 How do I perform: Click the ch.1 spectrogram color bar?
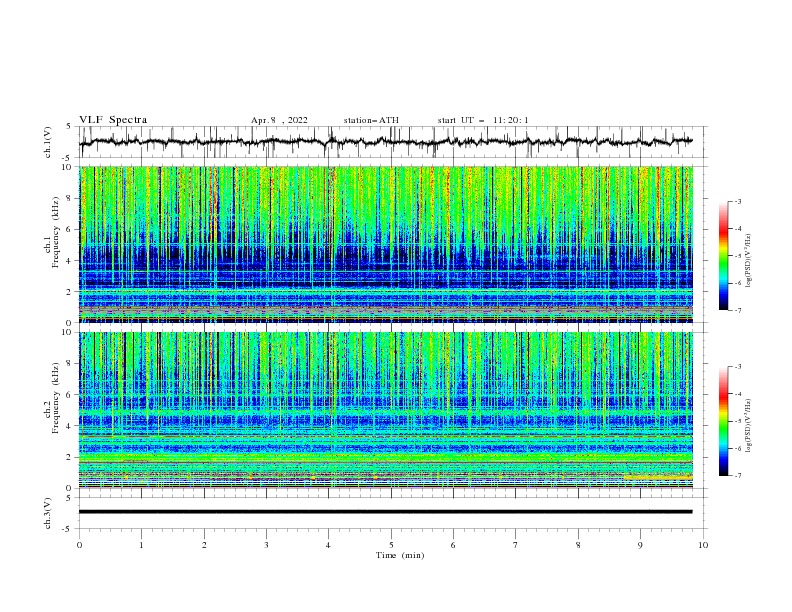[x=723, y=256]
